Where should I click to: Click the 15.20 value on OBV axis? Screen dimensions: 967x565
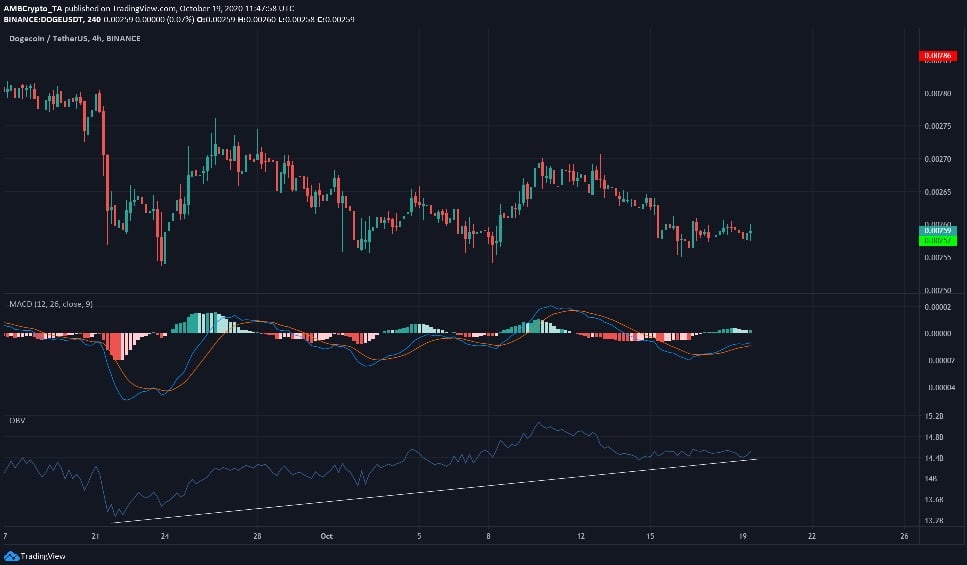[x=934, y=415]
